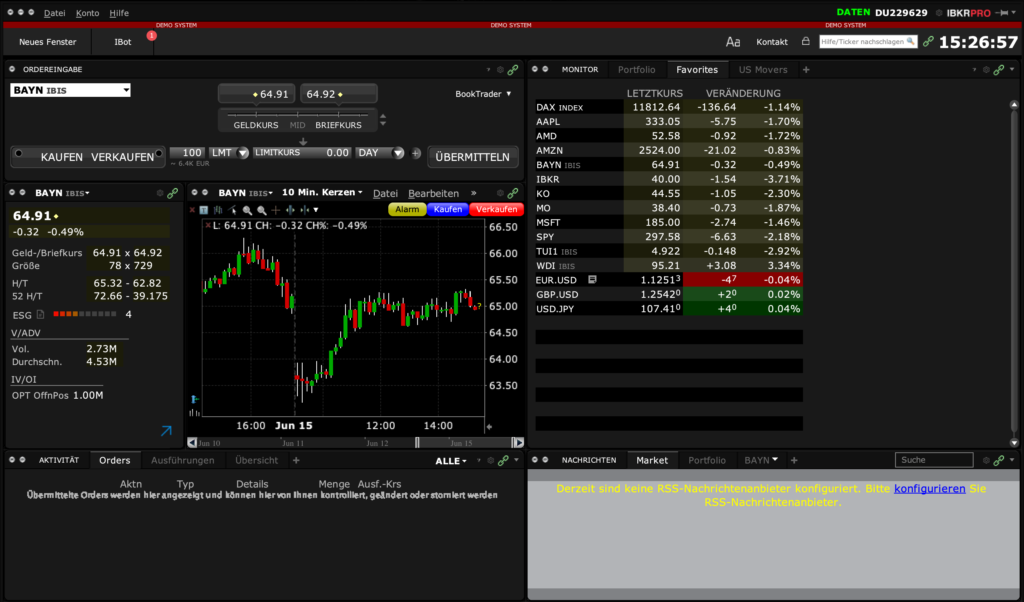
Task: Click the gear icon left of IBKRPRO
Action: pos(939,12)
